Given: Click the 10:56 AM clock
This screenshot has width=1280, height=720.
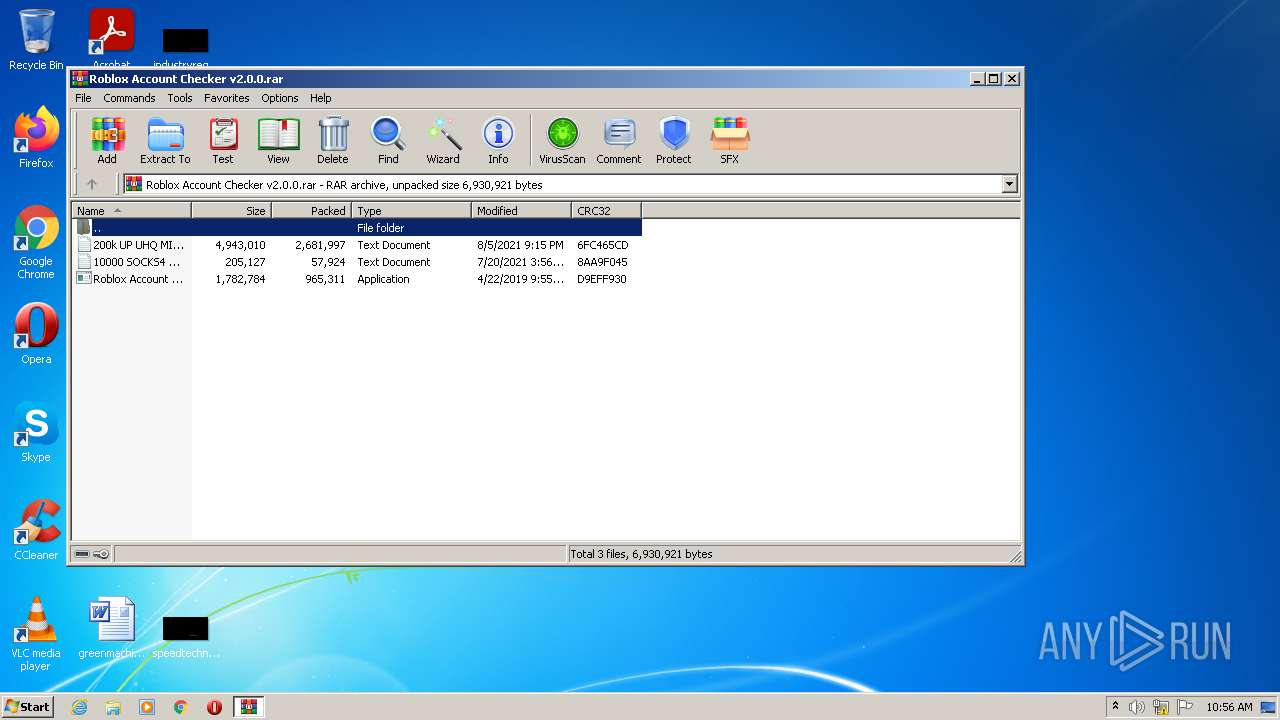Looking at the screenshot, I should pyautogui.click(x=1229, y=707).
